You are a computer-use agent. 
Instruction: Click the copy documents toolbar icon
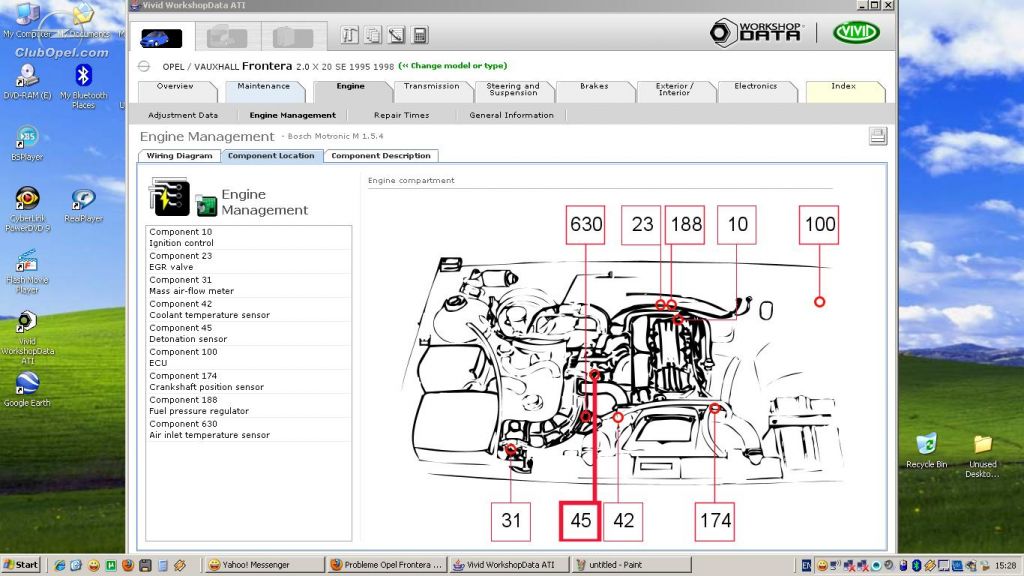[x=373, y=35]
